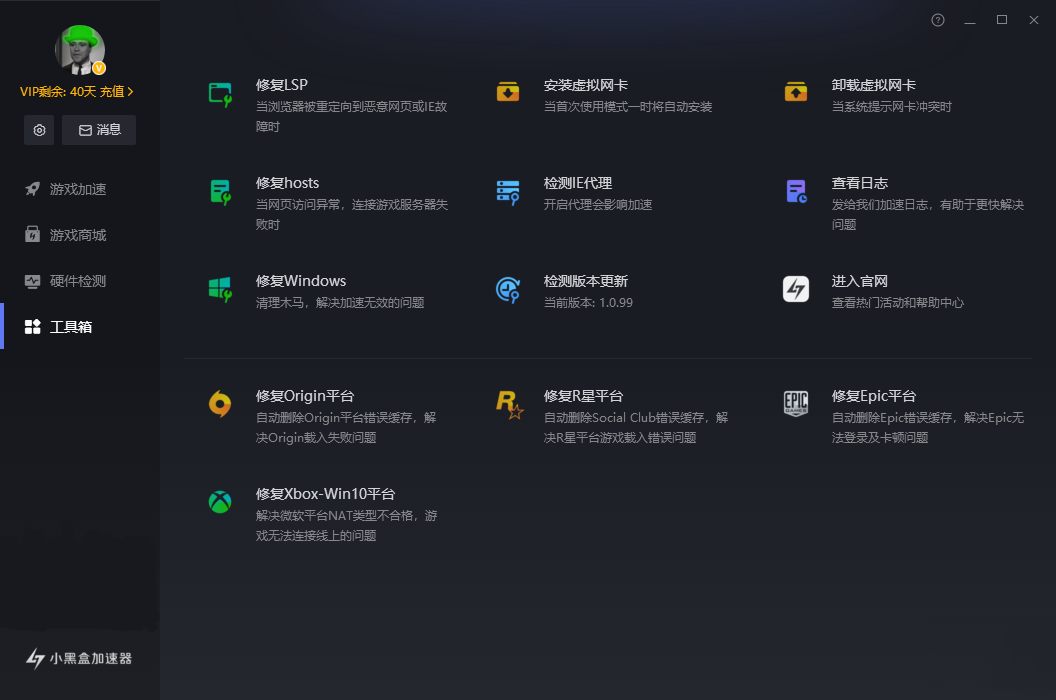Click the Epic Games logo icon

click(796, 404)
